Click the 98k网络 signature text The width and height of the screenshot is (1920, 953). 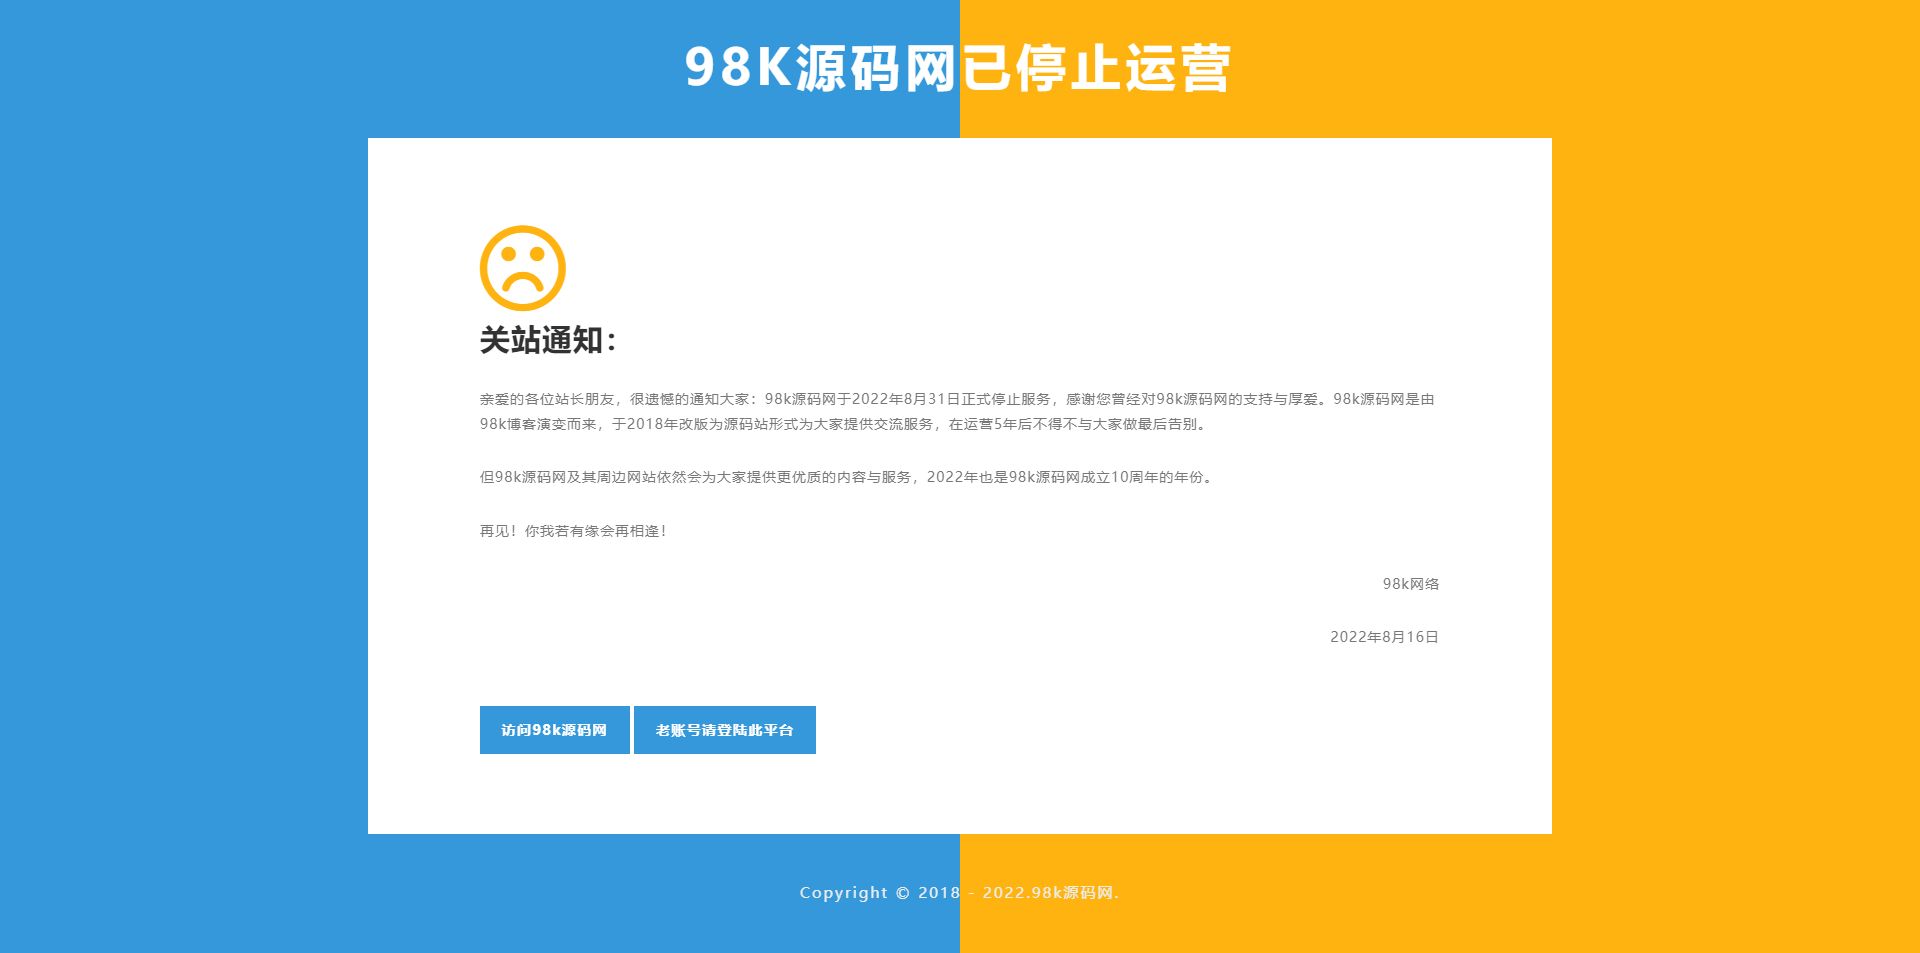click(x=1411, y=583)
